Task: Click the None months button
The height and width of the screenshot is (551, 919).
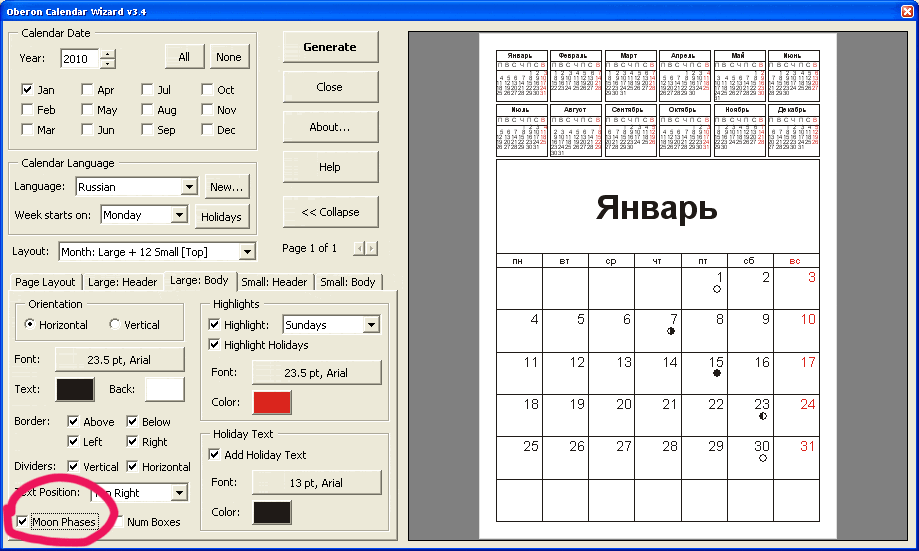Action: tap(229, 57)
